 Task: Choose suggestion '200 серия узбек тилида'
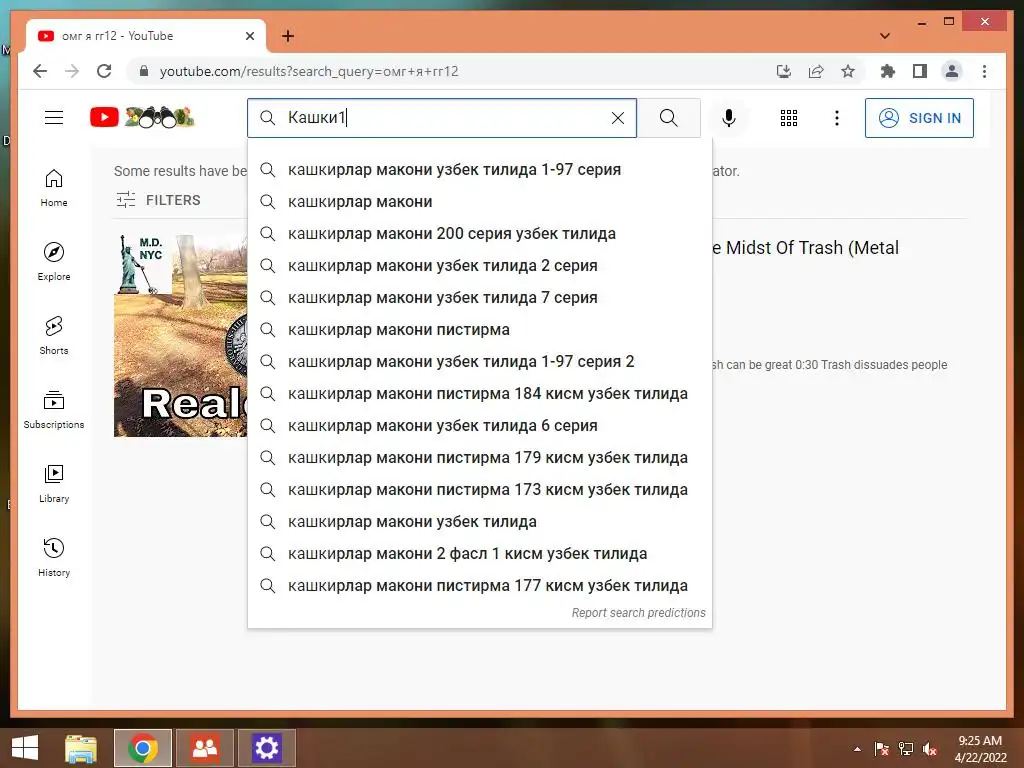[x=480, y=234]
